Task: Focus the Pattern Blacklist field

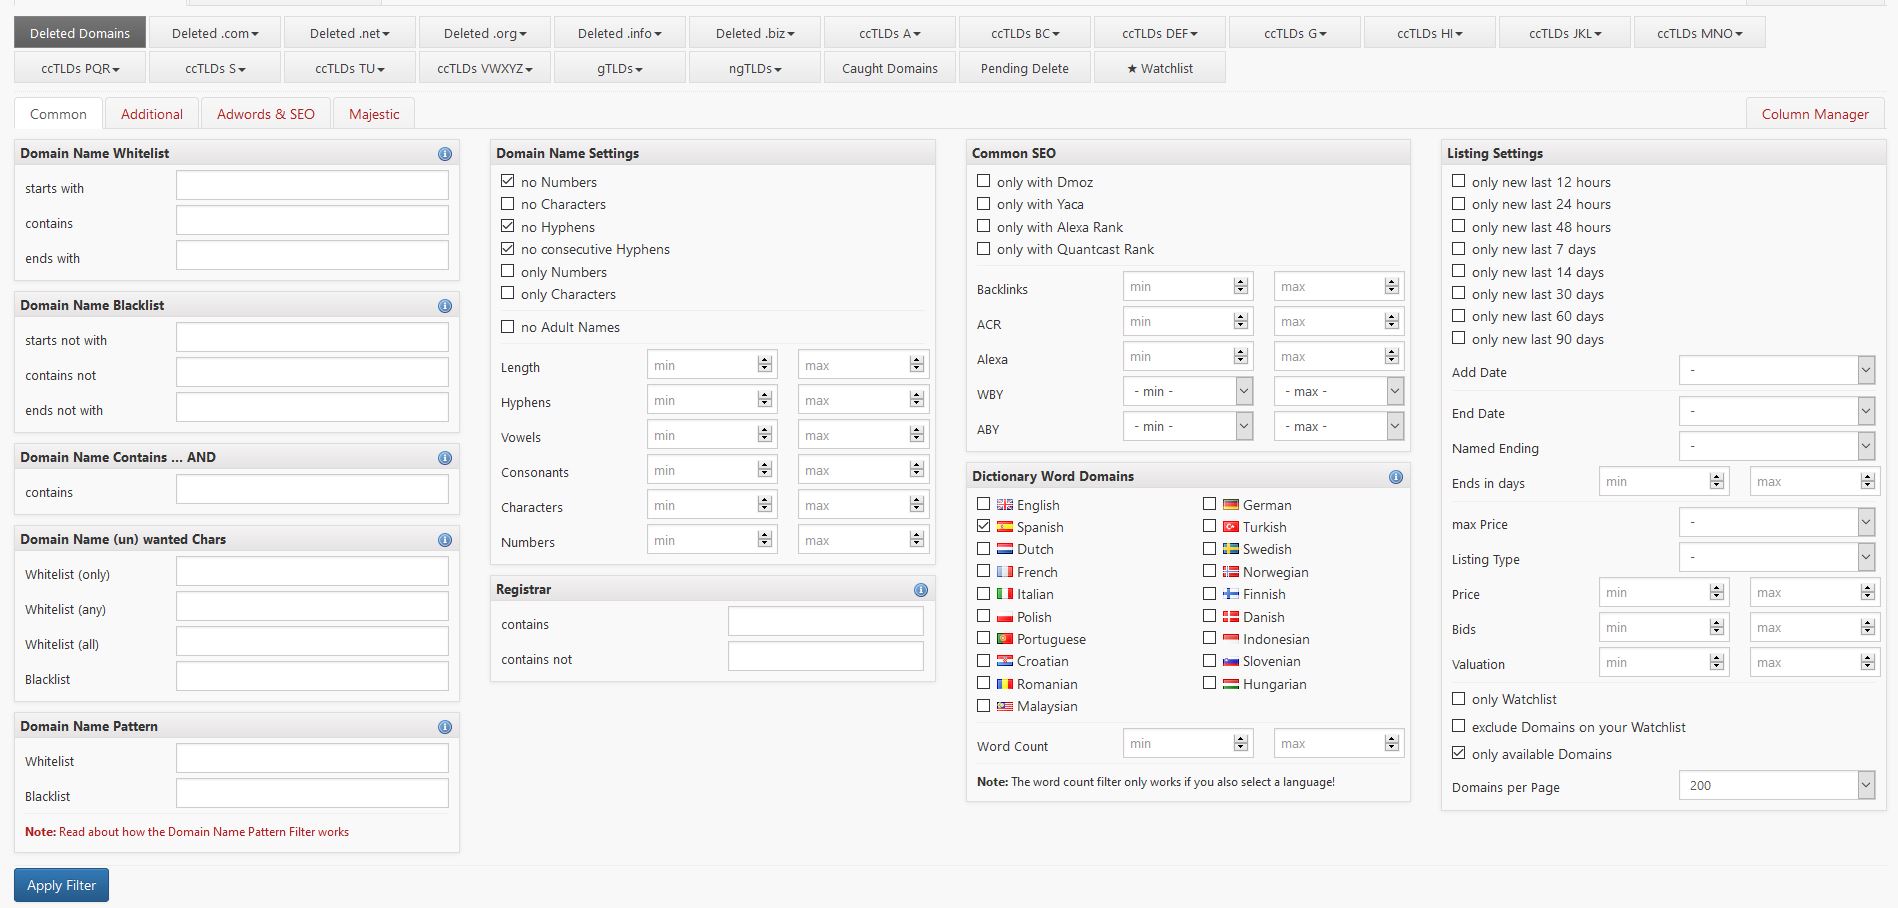Action: (x=312, y=793)
